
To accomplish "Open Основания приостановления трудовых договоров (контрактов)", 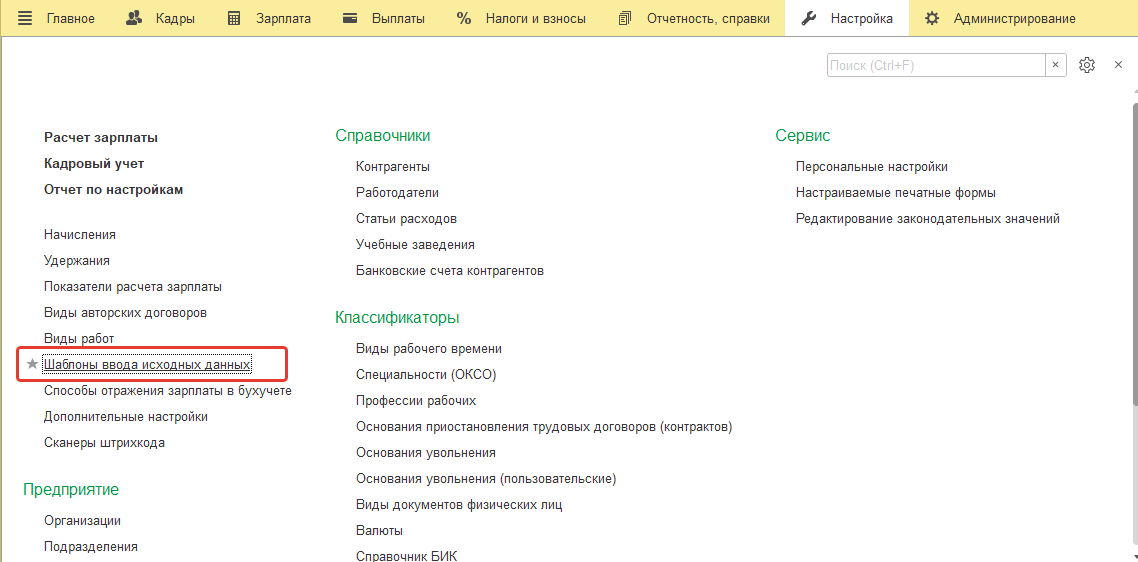I will click(x=544, y=426).
